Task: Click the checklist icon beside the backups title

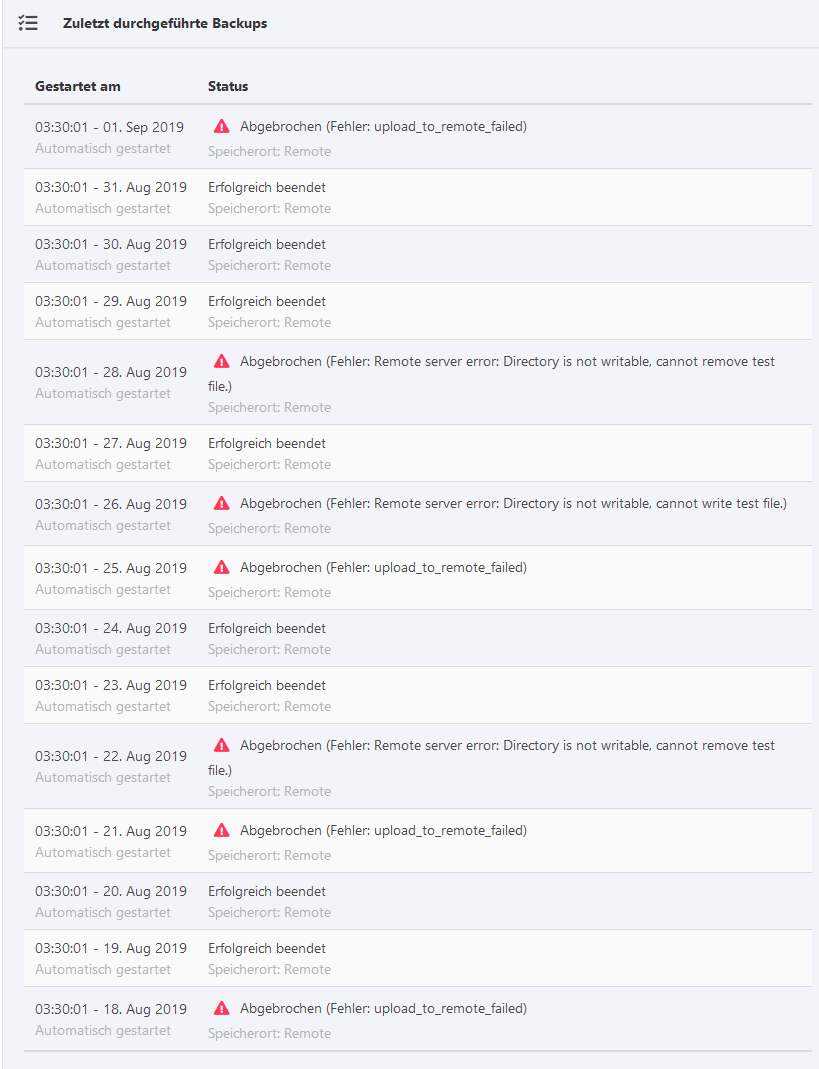Action: 28,23
